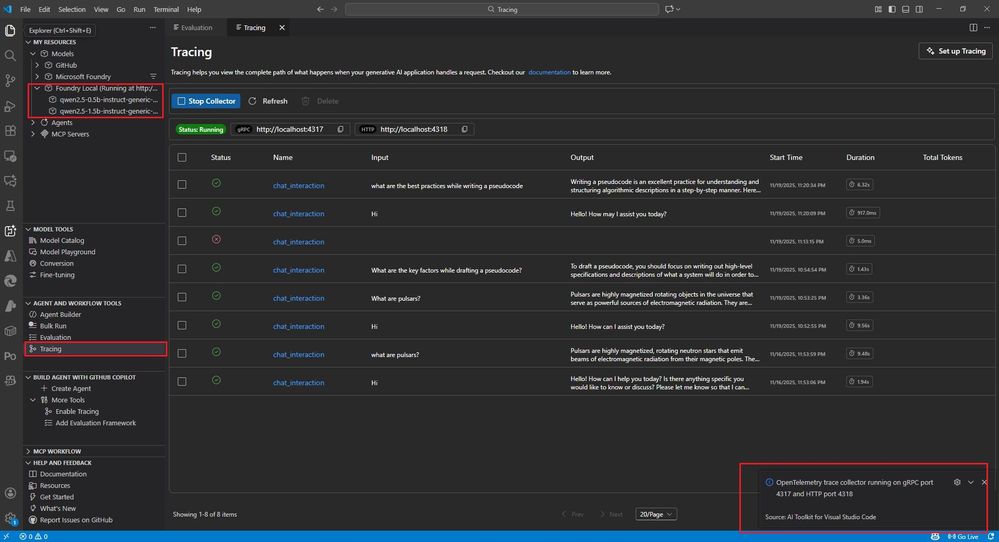Image resolution: width=999 pixels, height=542 pixels.
Task: Click the split editor layout icon
Action: point(974,28)
